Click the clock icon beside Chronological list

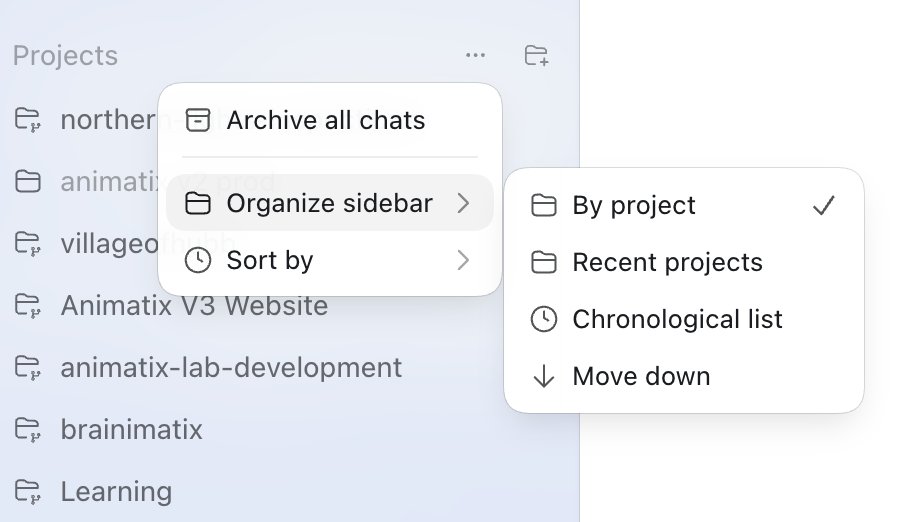click(544, 319)
